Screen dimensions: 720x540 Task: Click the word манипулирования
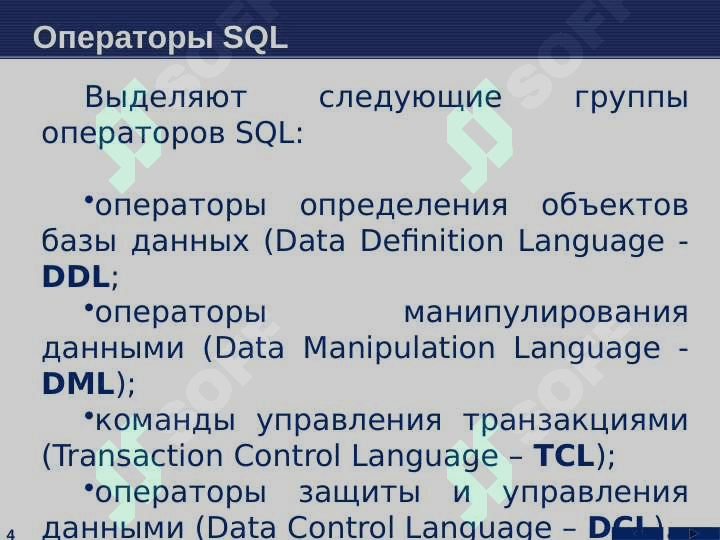[545, 313]
